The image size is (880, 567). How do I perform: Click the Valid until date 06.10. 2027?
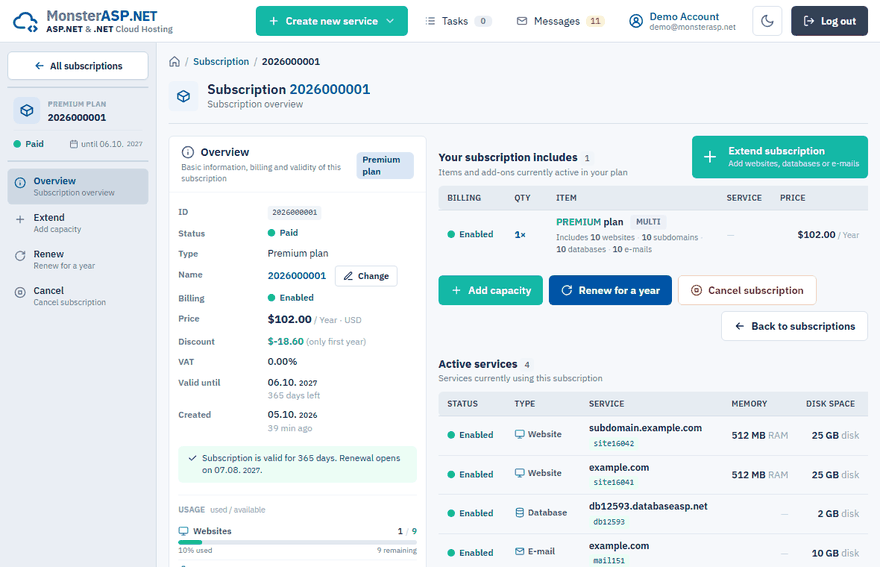coord(292,382)
